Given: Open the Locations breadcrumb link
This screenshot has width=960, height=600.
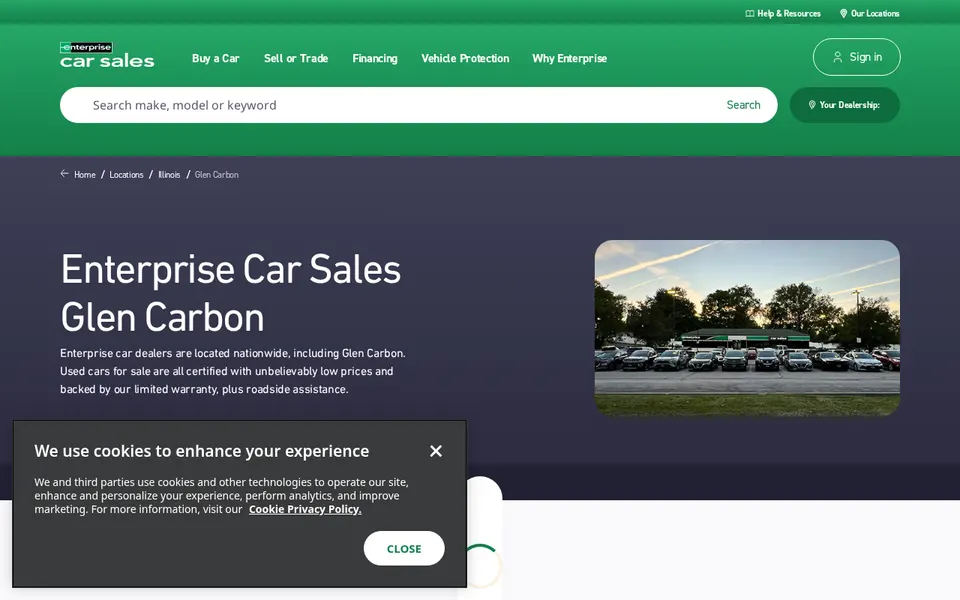Looking at the screenshot, I should (x=126, y=174).
